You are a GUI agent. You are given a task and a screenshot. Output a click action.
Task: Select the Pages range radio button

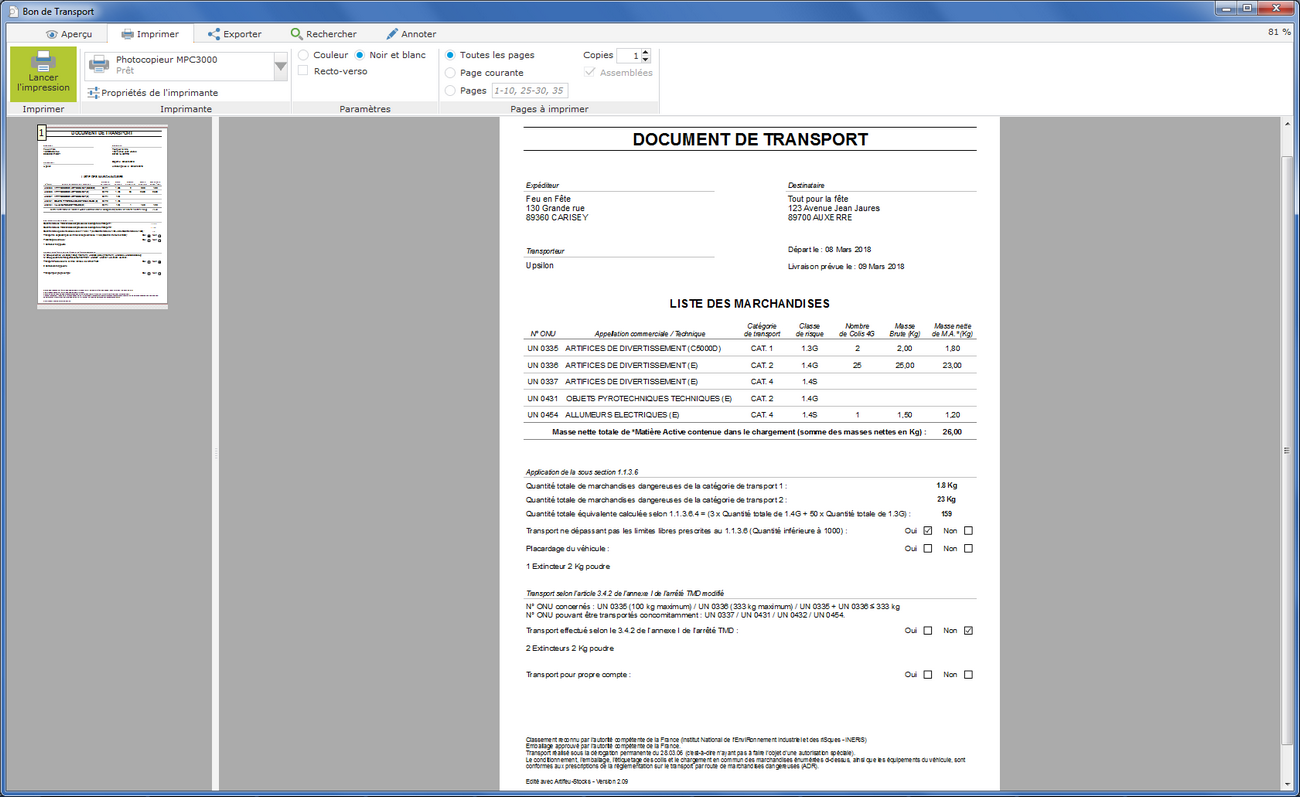point(450,90)
